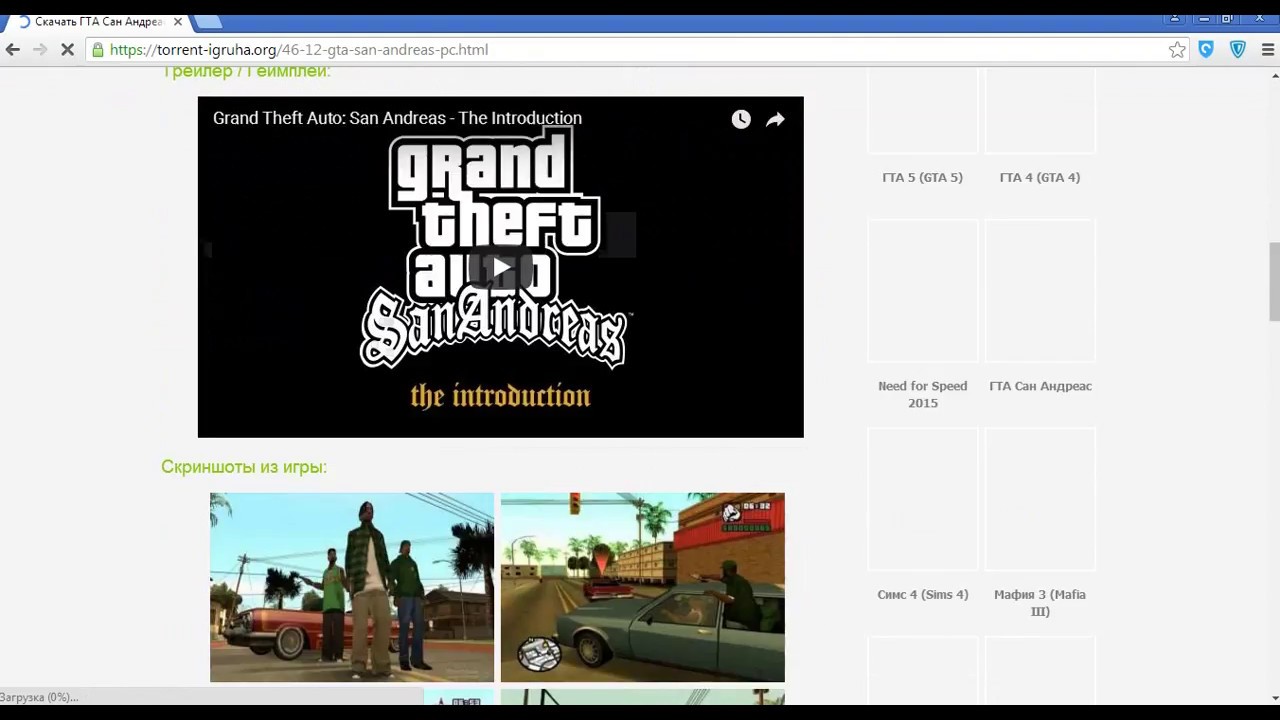Open the ГТА Сан Андреас sidebar link
Image resolution: width=1280 pixels, height=720 pixels.
click(x=1040, y=386)
